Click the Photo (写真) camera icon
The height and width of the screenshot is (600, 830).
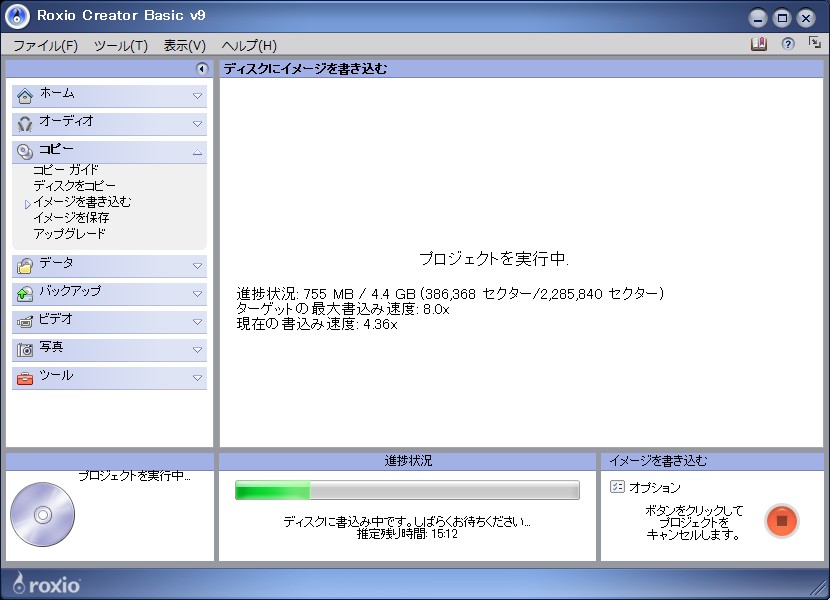click(x=24, y=350)
